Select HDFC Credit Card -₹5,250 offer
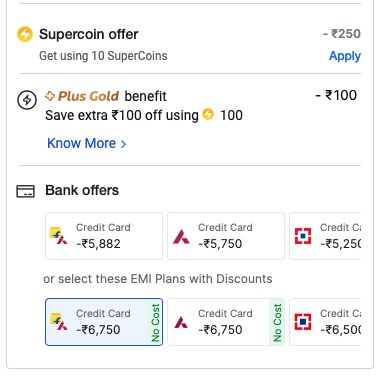This screenshot has height=377, width=379. 325,236
